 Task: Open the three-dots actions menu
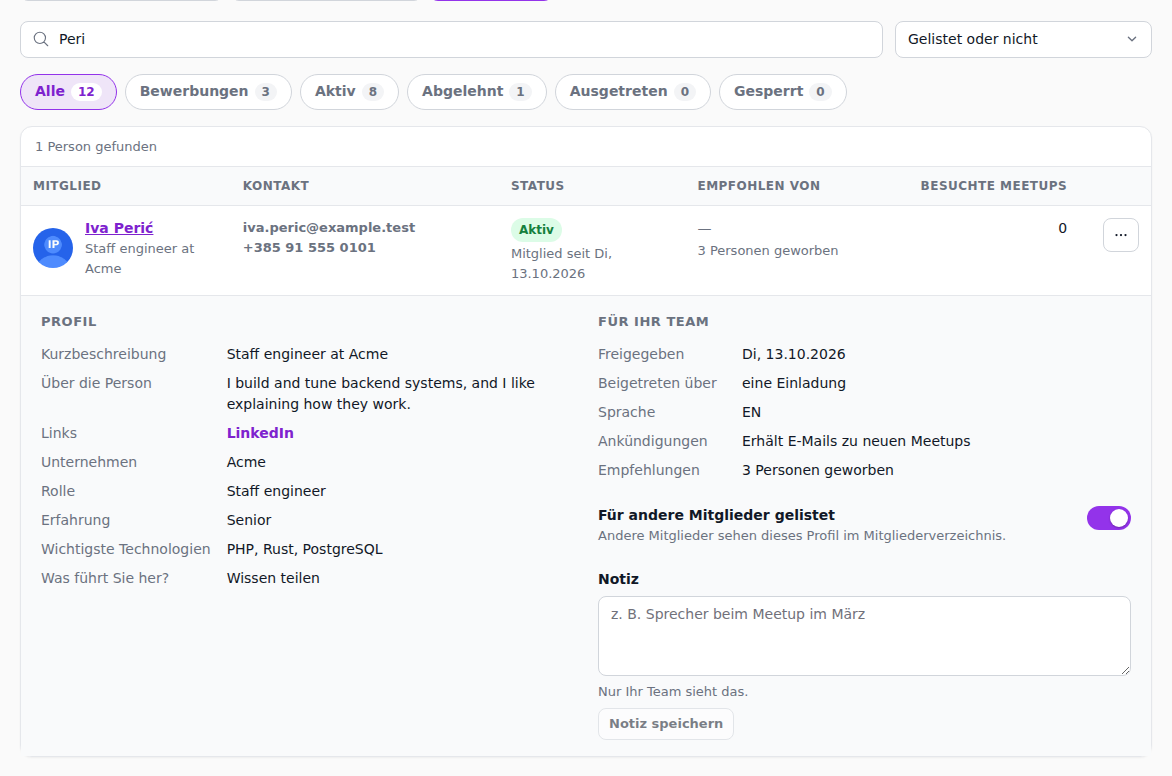click(x=1120, y=235)
